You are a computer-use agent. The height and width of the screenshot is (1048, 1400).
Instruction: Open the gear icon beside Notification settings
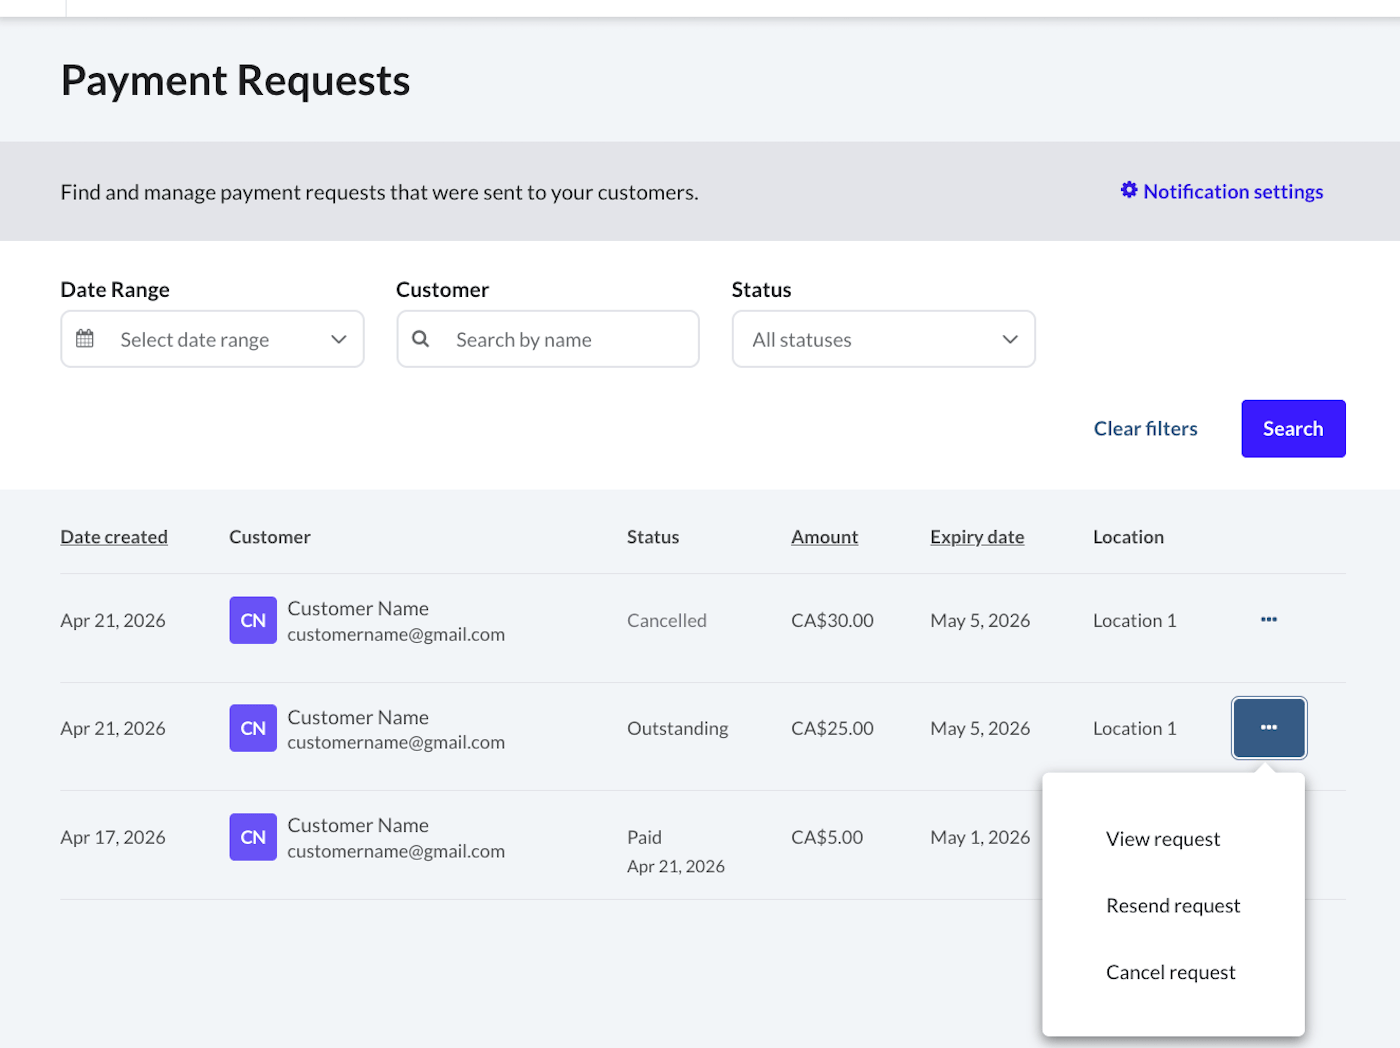[x=1129, y=190]
